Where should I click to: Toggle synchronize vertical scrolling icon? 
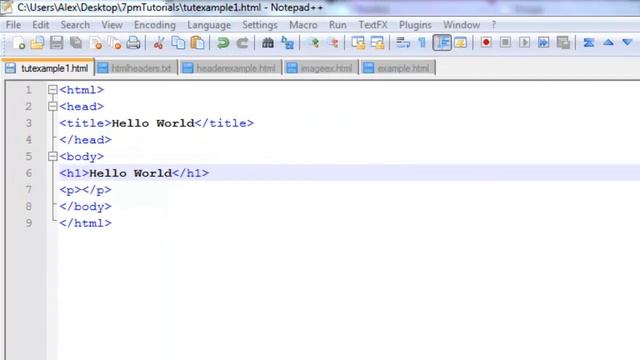coord(358,43)
